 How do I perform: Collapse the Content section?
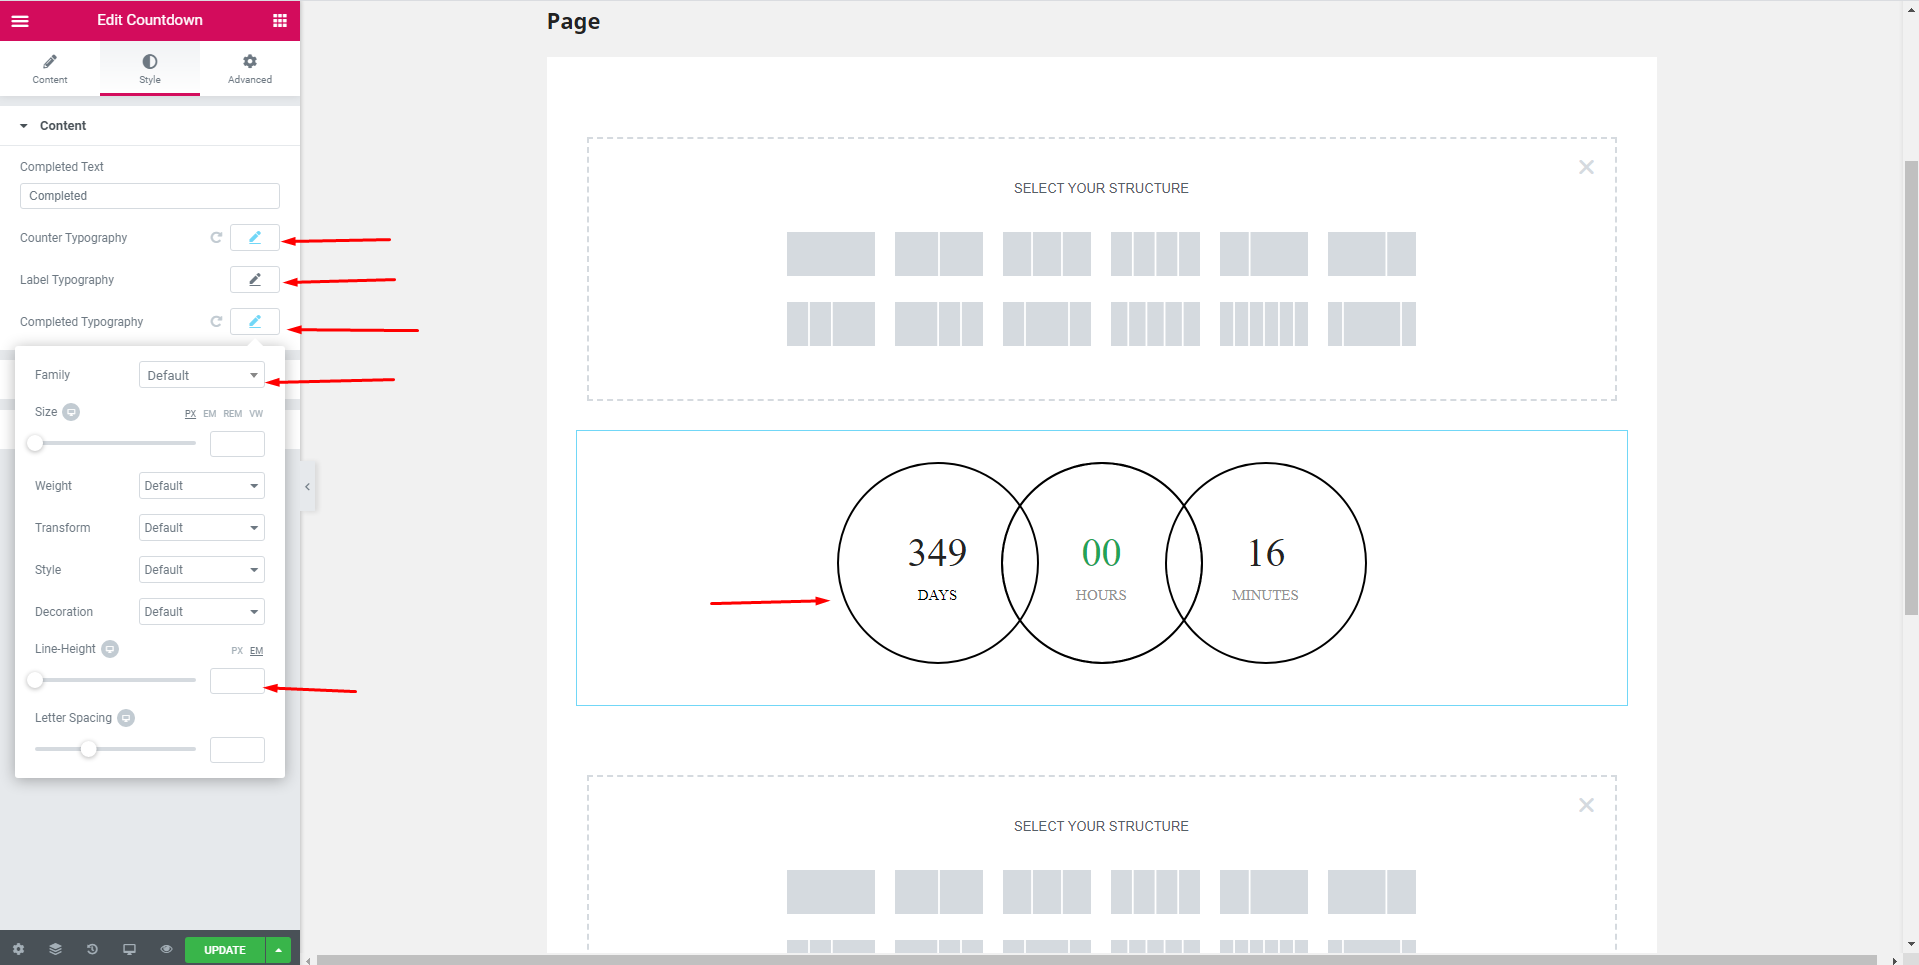[x=150, y=126]
